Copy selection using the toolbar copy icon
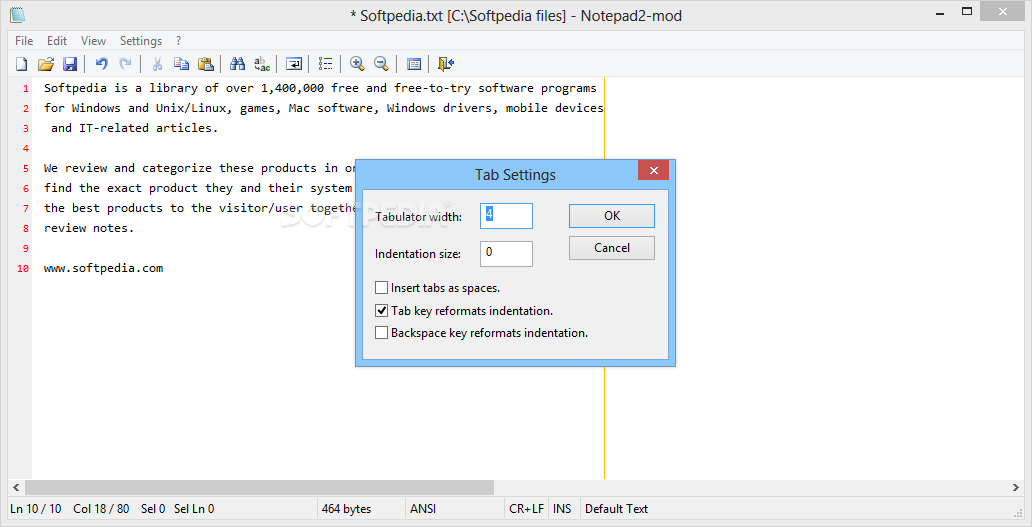This screenshot has height=527, width=1032. click(181, 64)
